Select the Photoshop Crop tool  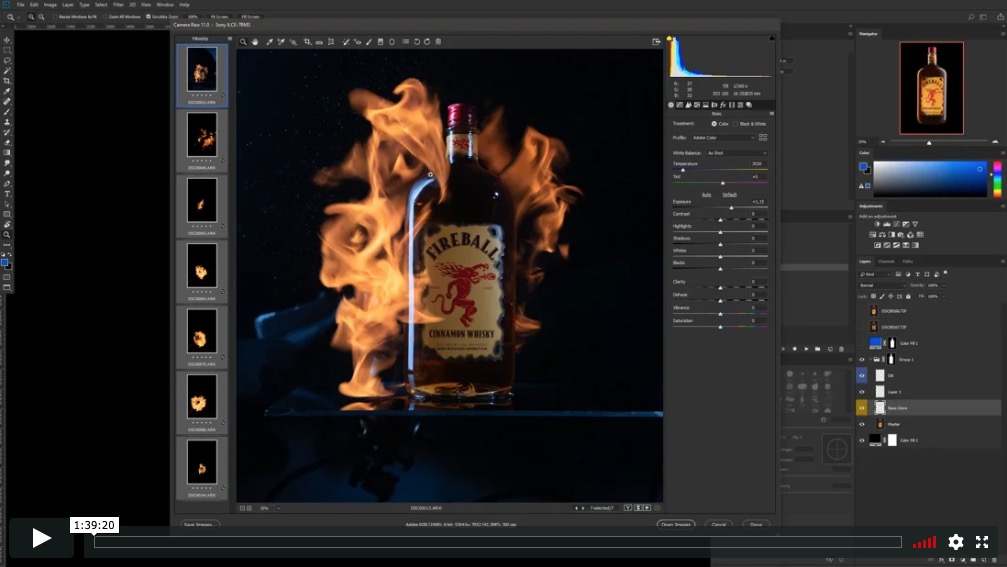click(x=7, y=81)
